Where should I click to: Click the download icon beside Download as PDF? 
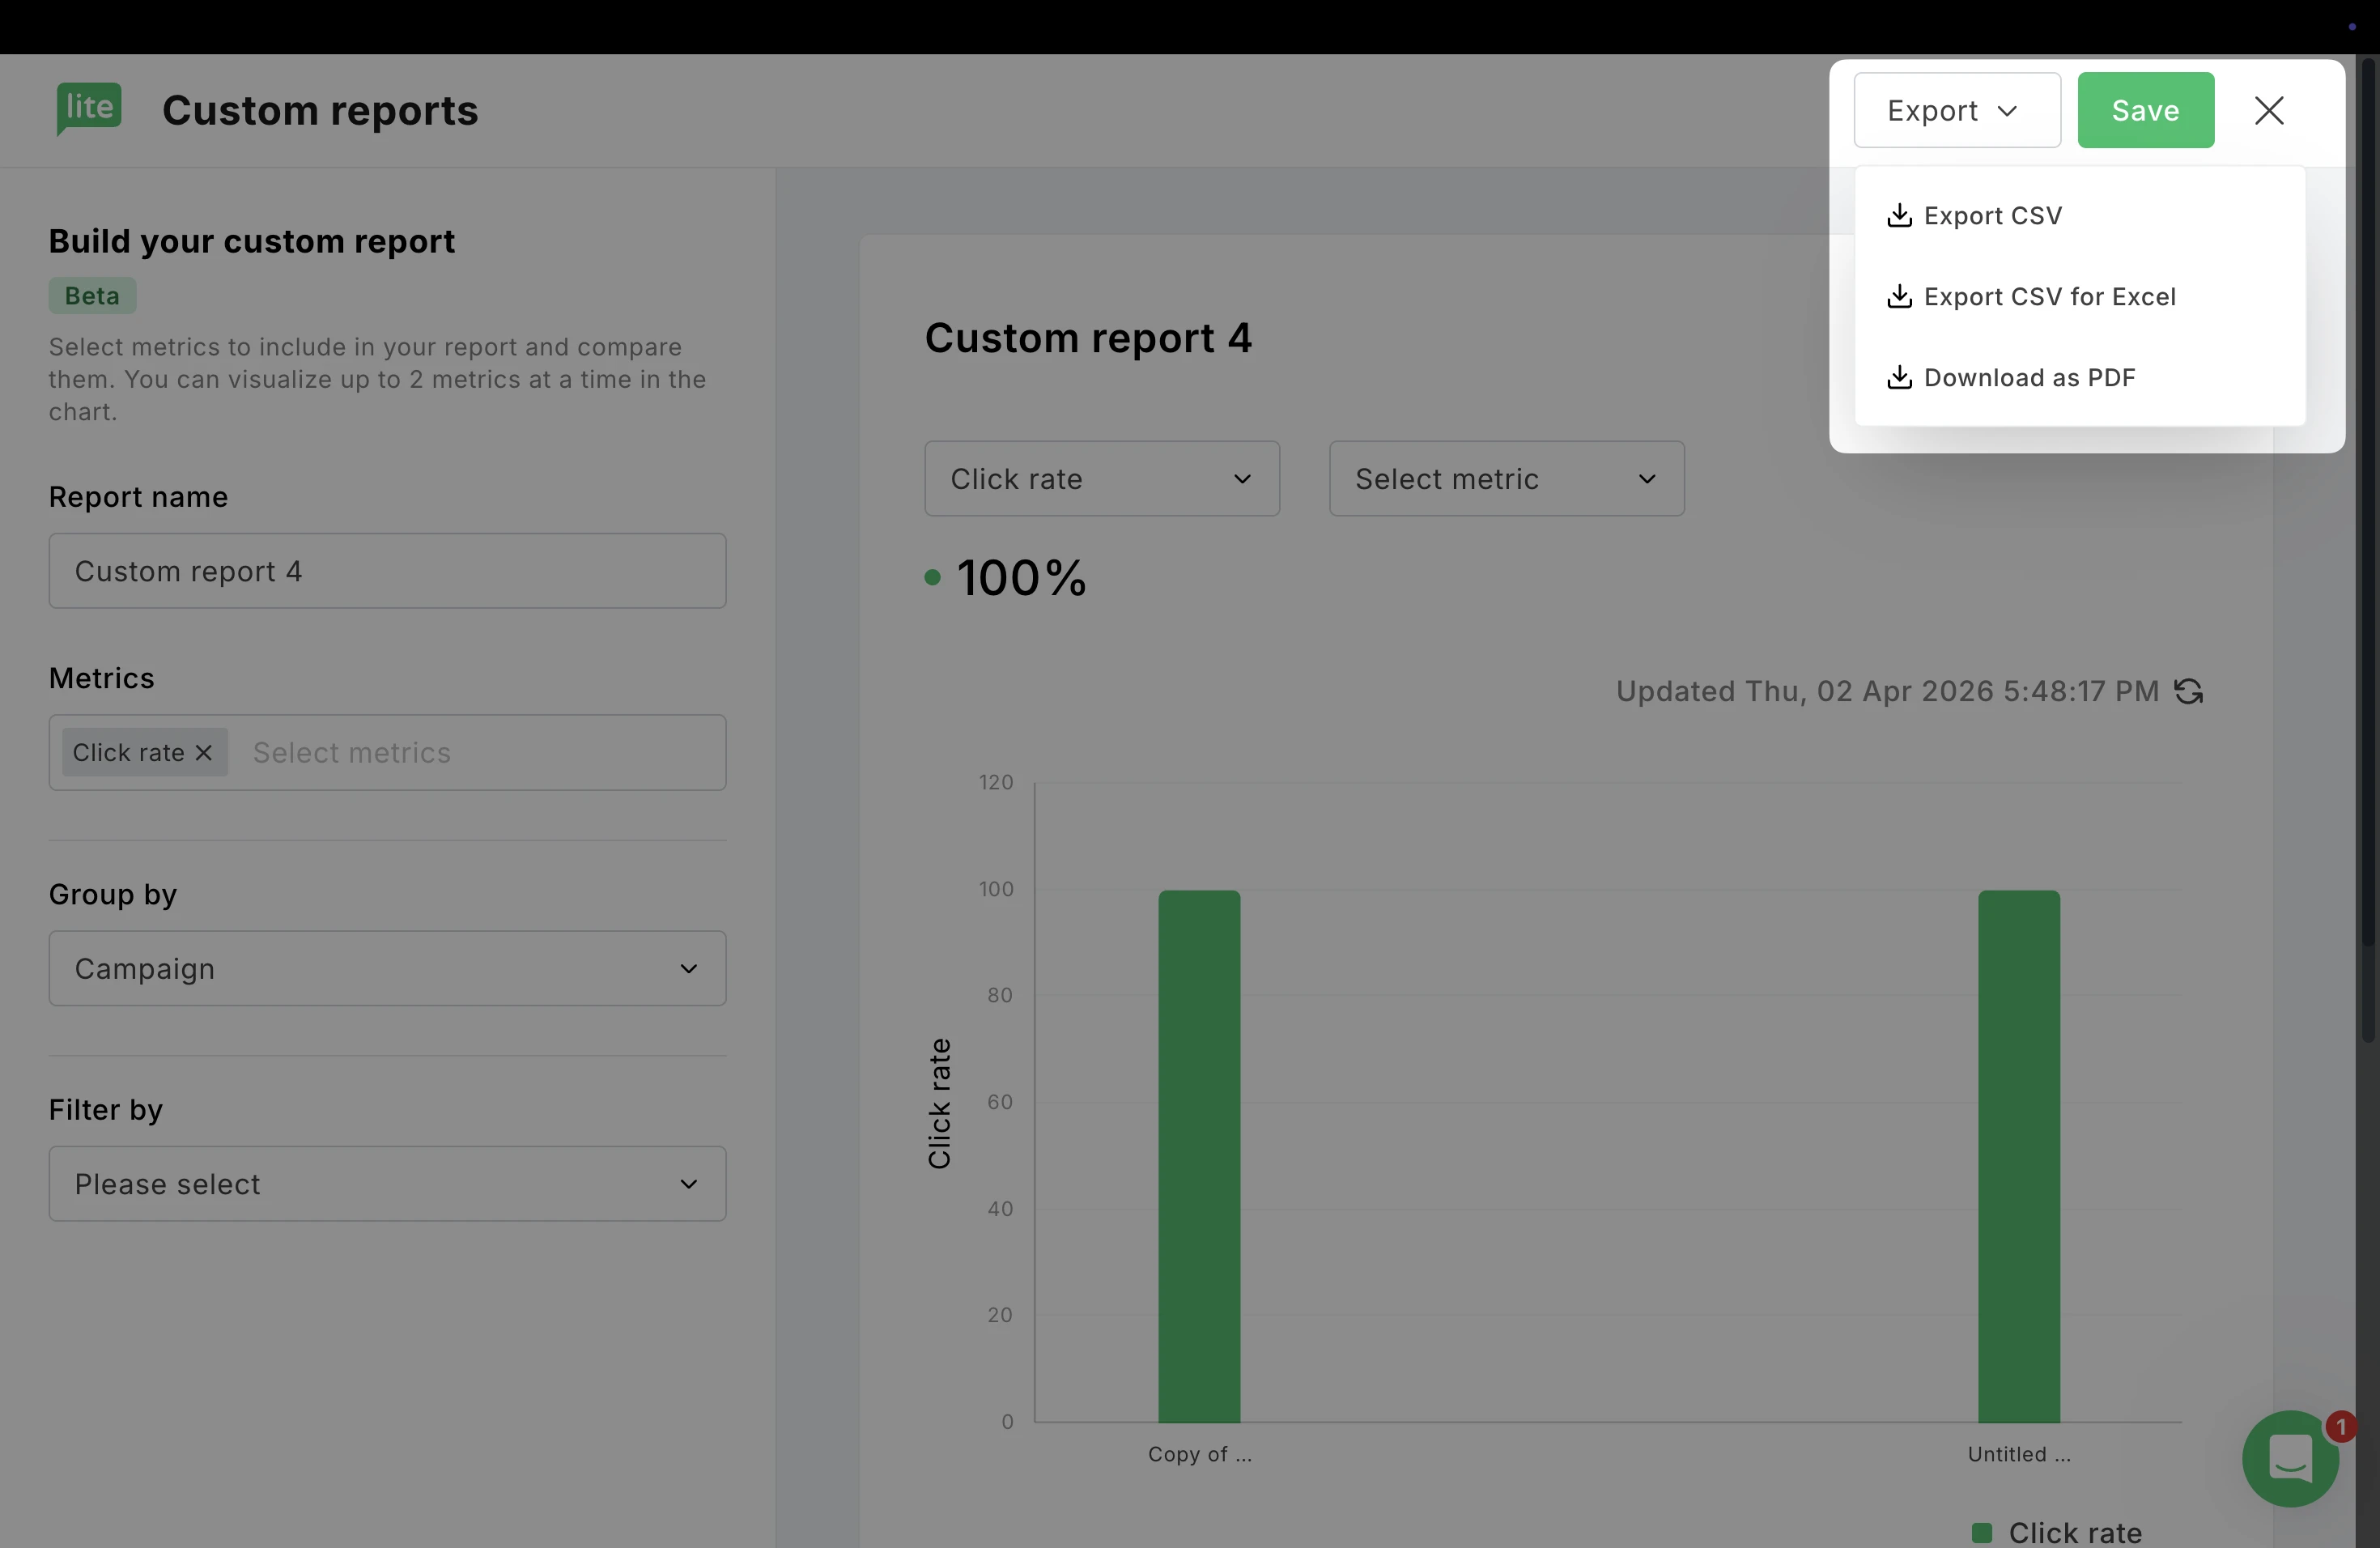click(x=1898, y=378)
